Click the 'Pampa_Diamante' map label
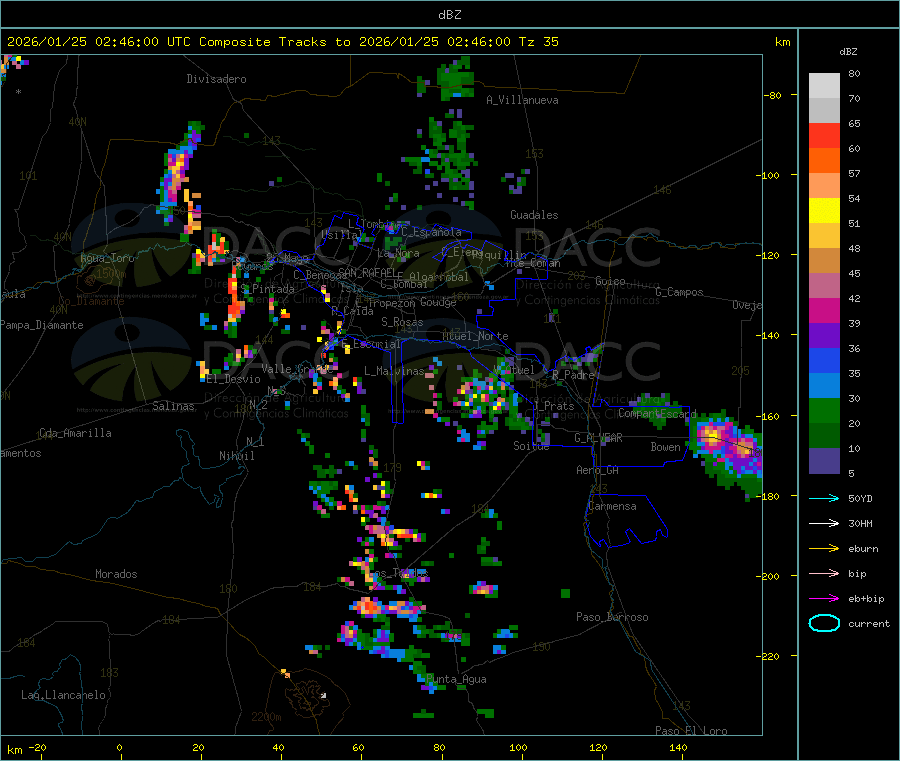Screen dimensions: 900x761 42,325
